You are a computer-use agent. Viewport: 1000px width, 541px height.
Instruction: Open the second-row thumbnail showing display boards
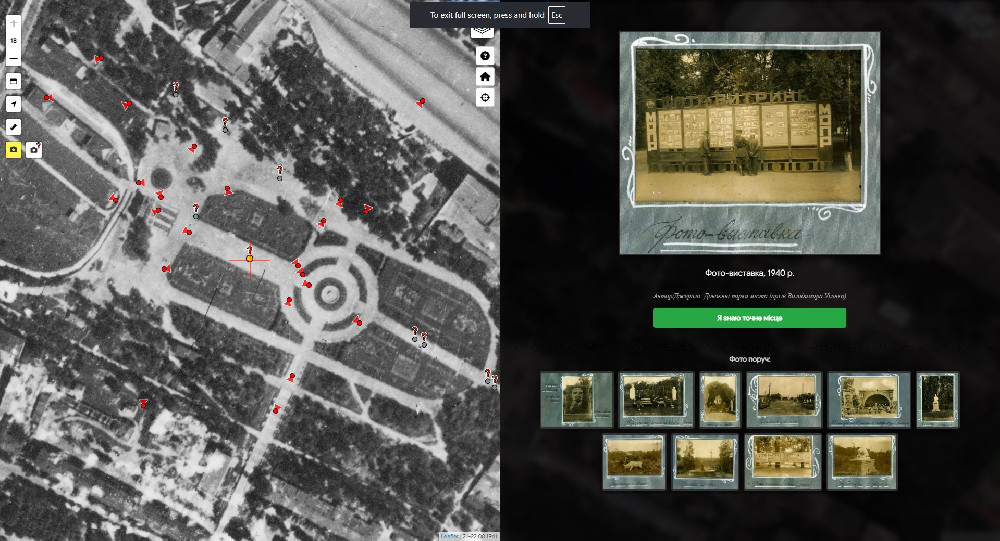pyautogui.click(x=783, y=462)
